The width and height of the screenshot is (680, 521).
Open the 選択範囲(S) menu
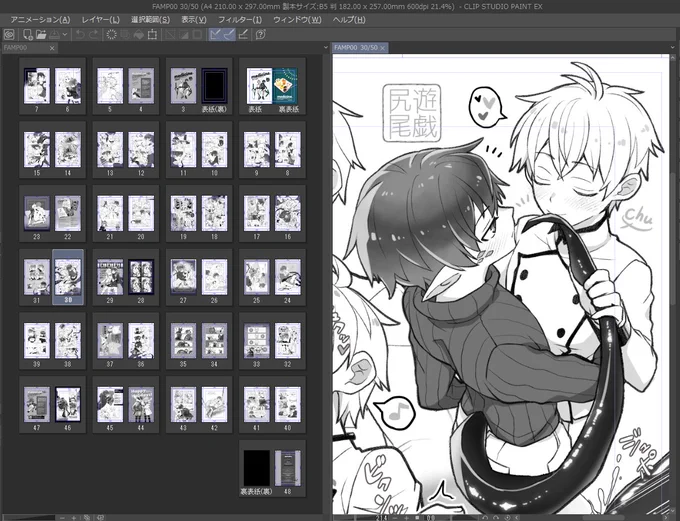(x=150, y=20)
